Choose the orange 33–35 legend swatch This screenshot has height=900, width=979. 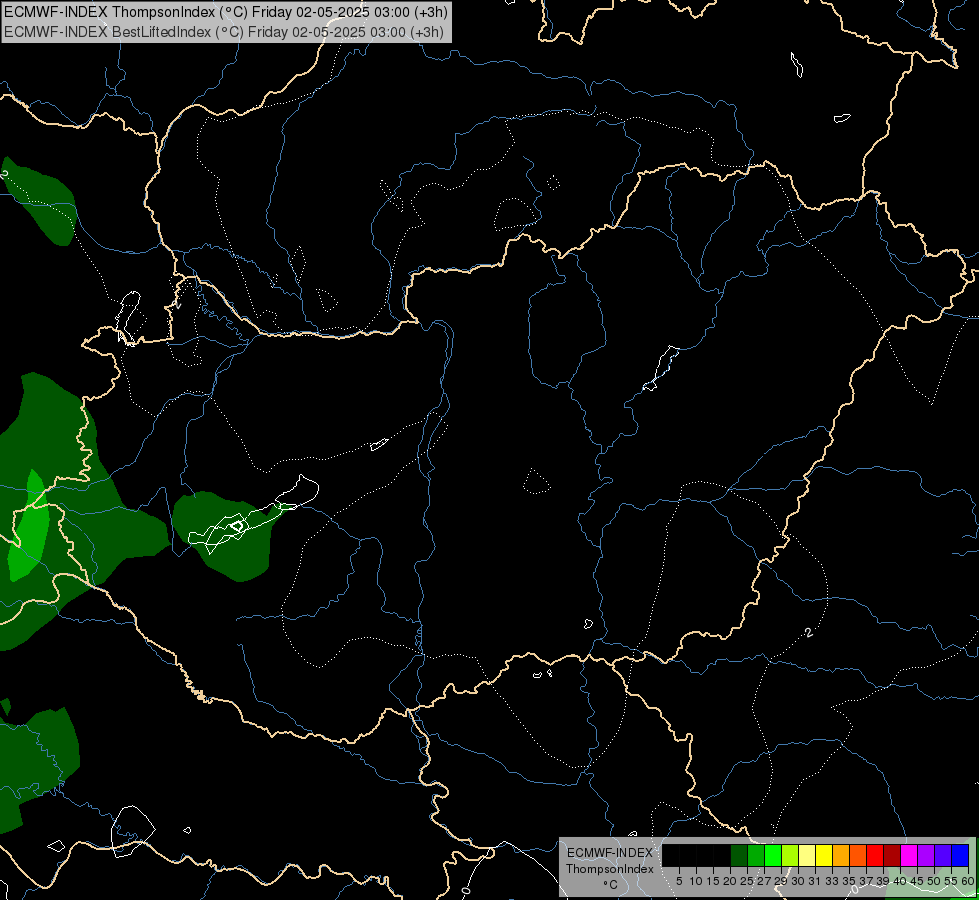(x=841, y=855)
